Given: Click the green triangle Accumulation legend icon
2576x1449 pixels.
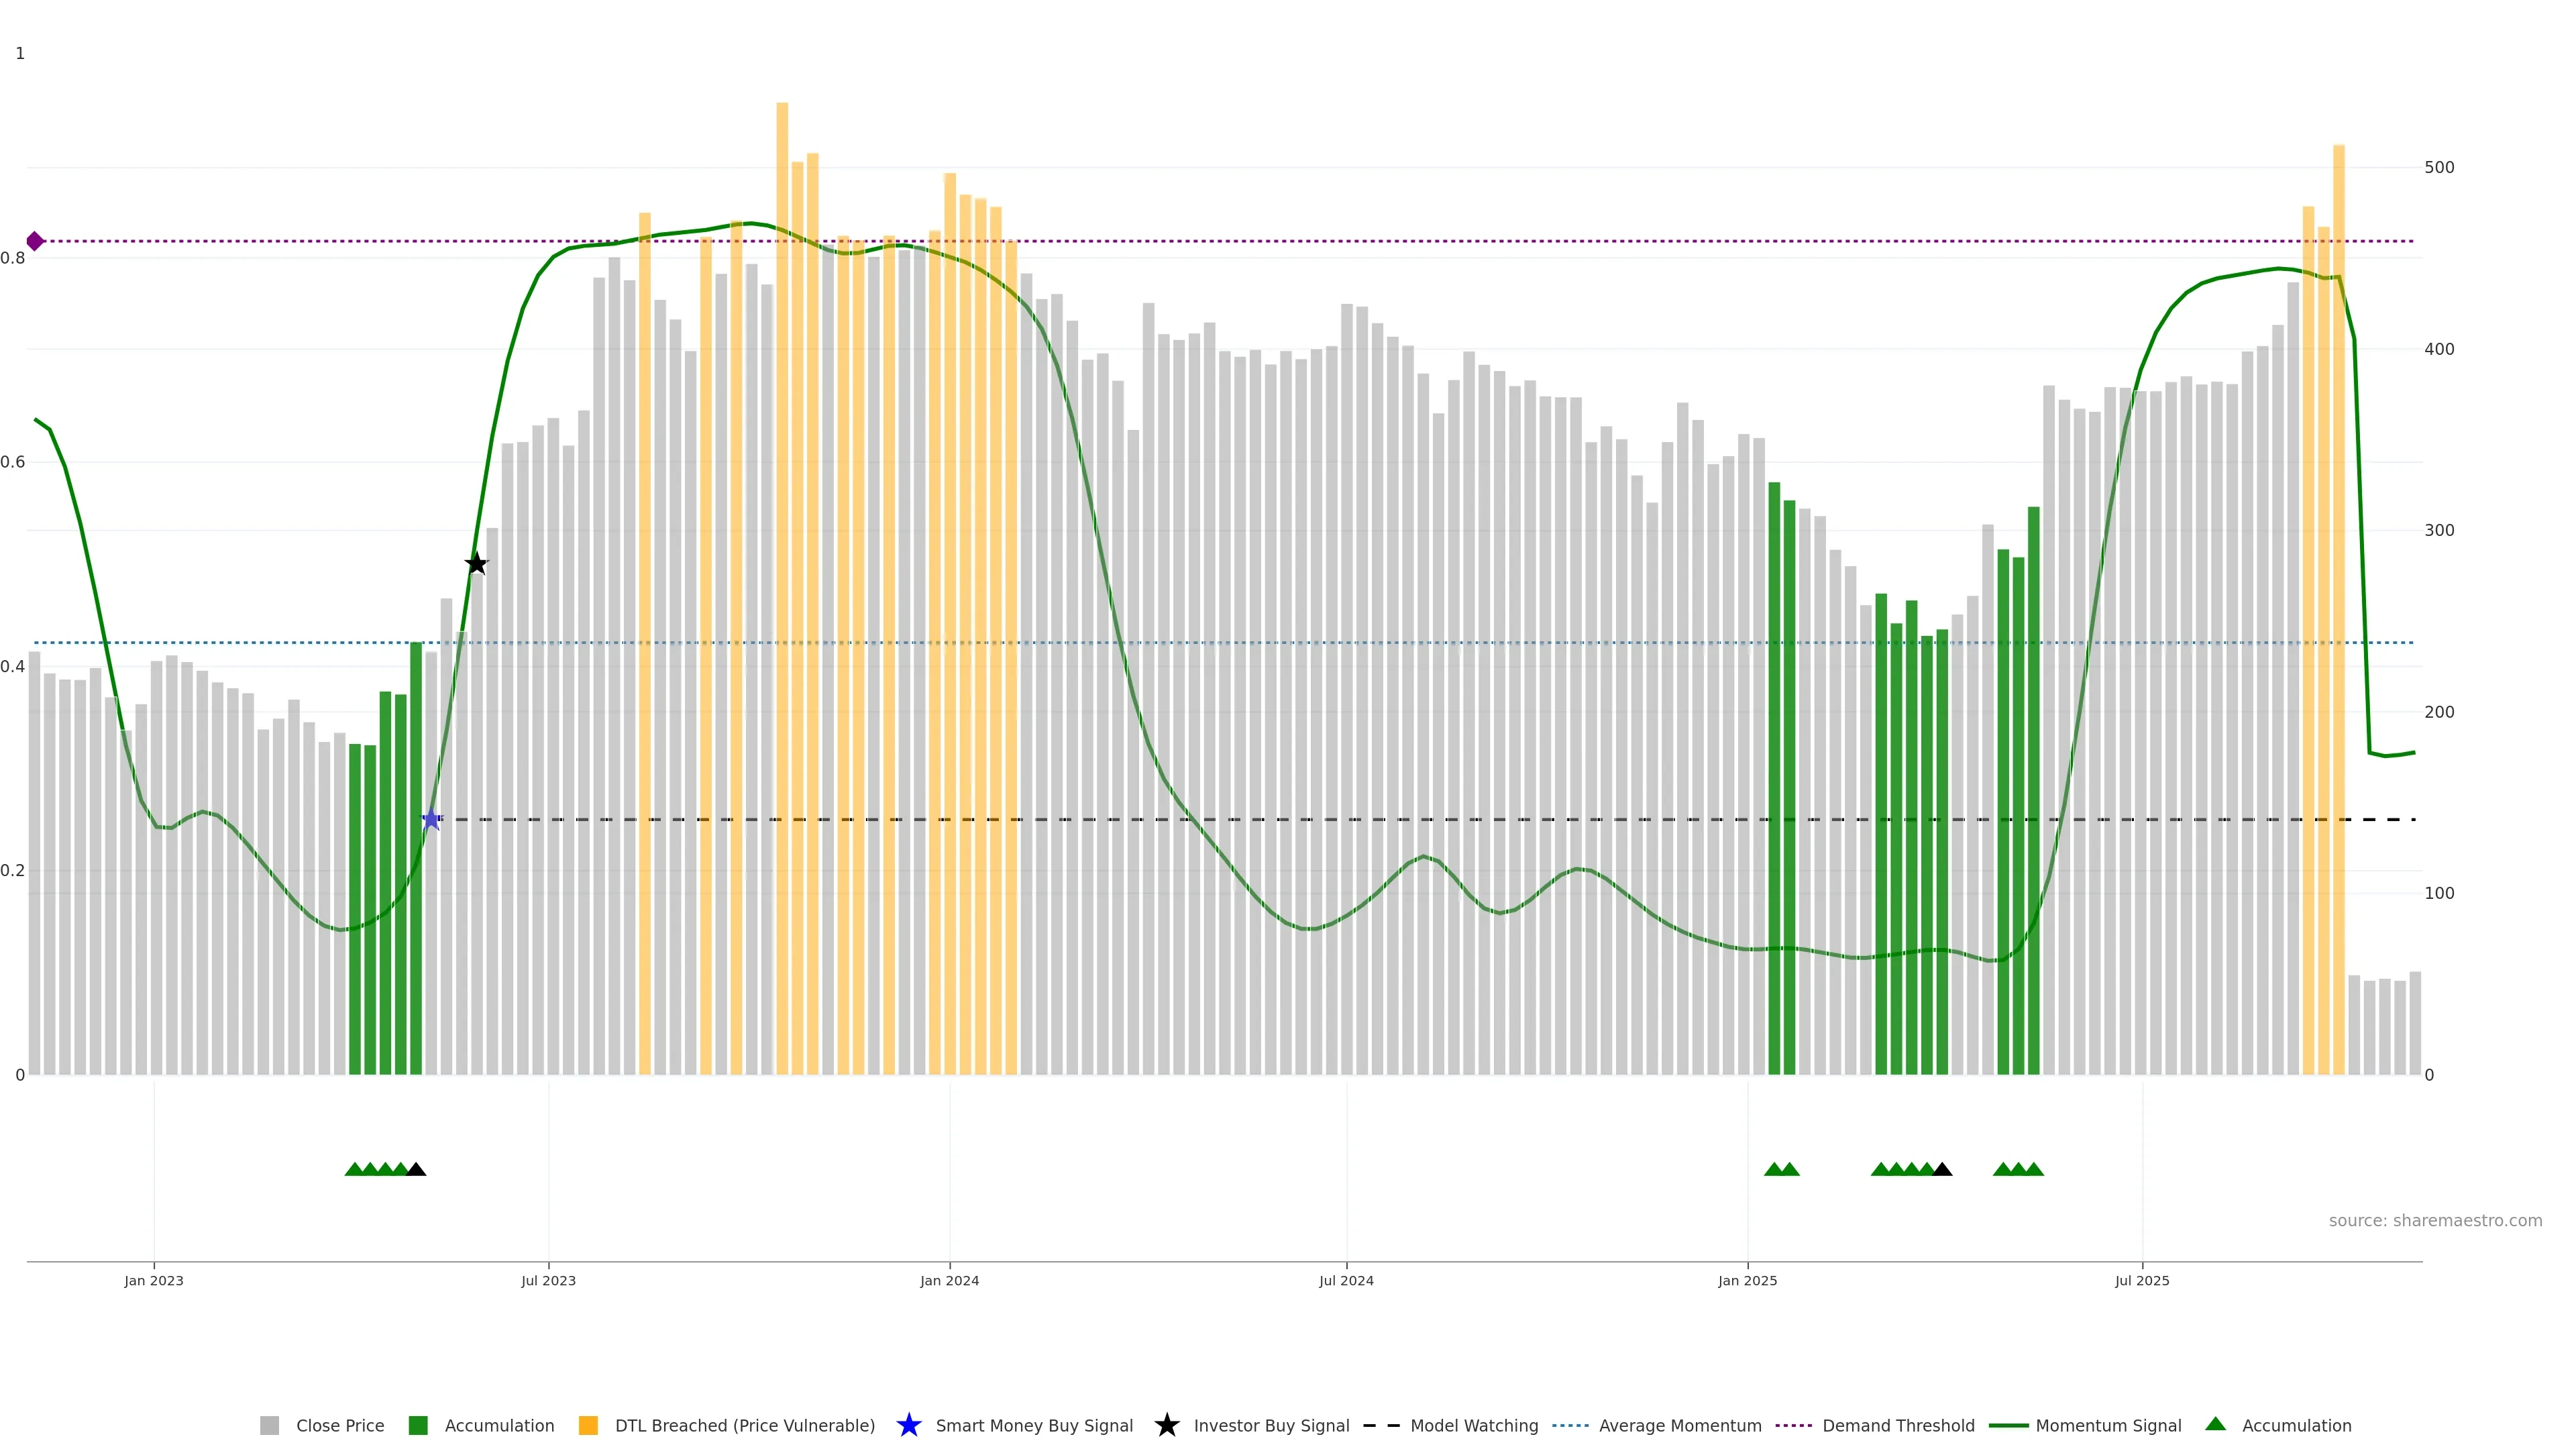Looking at the screenshot, I should (2216, 1424).
